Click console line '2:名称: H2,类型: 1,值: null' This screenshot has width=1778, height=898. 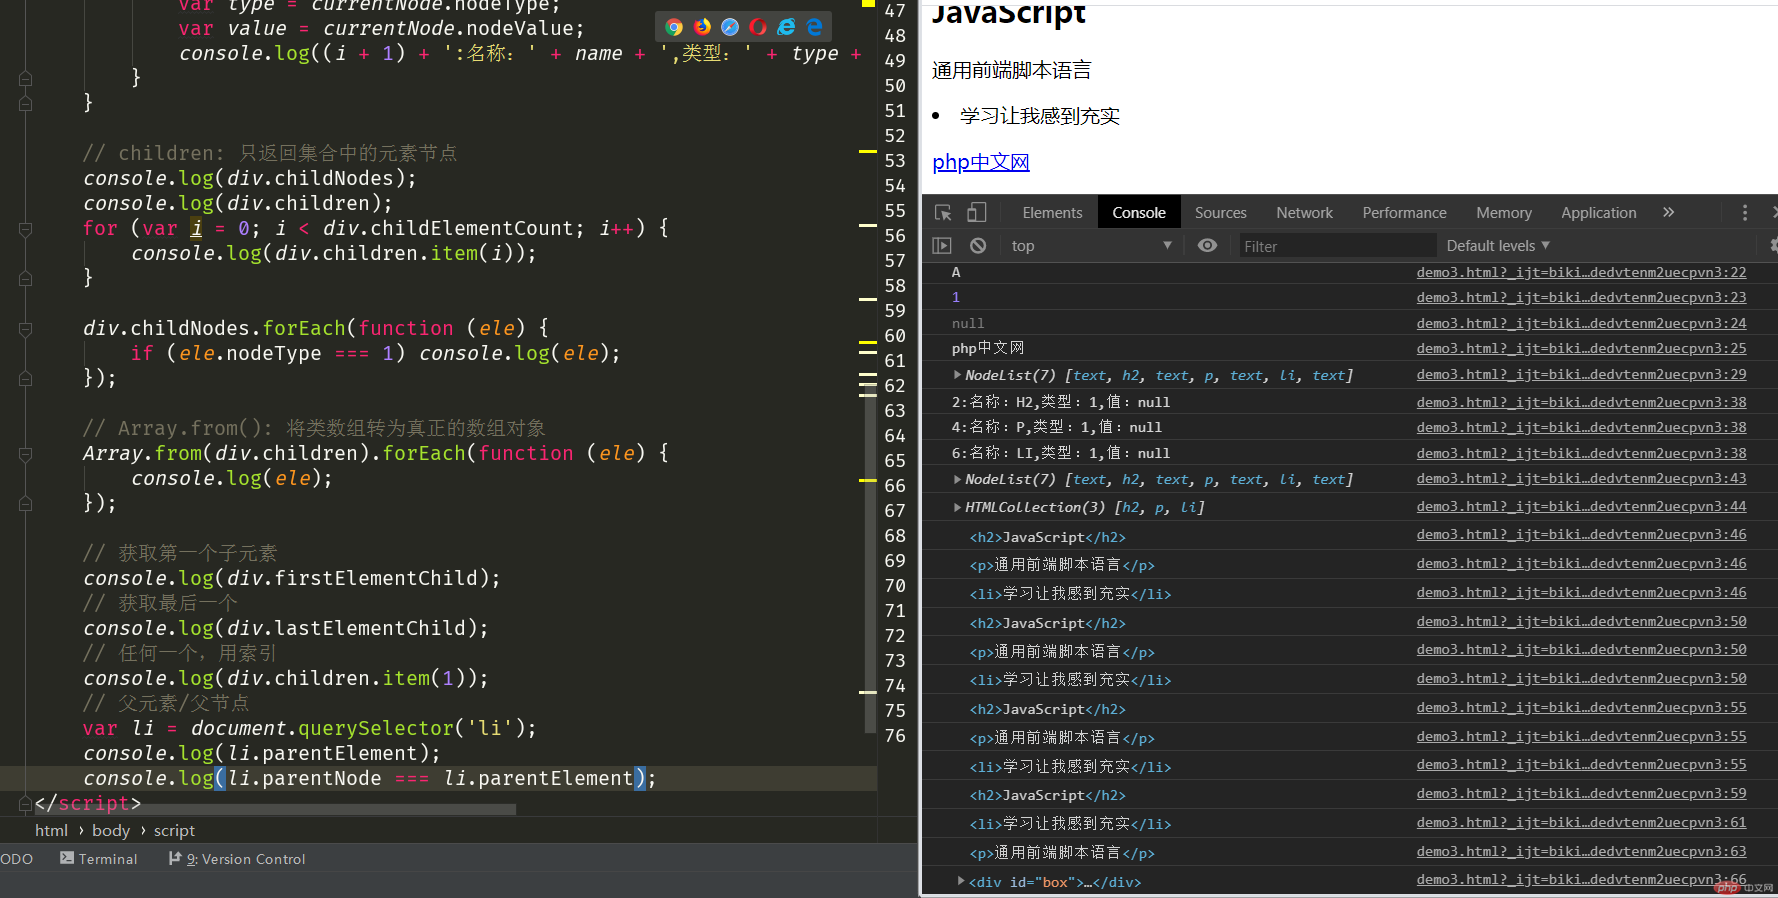[x=1060, y=401]
